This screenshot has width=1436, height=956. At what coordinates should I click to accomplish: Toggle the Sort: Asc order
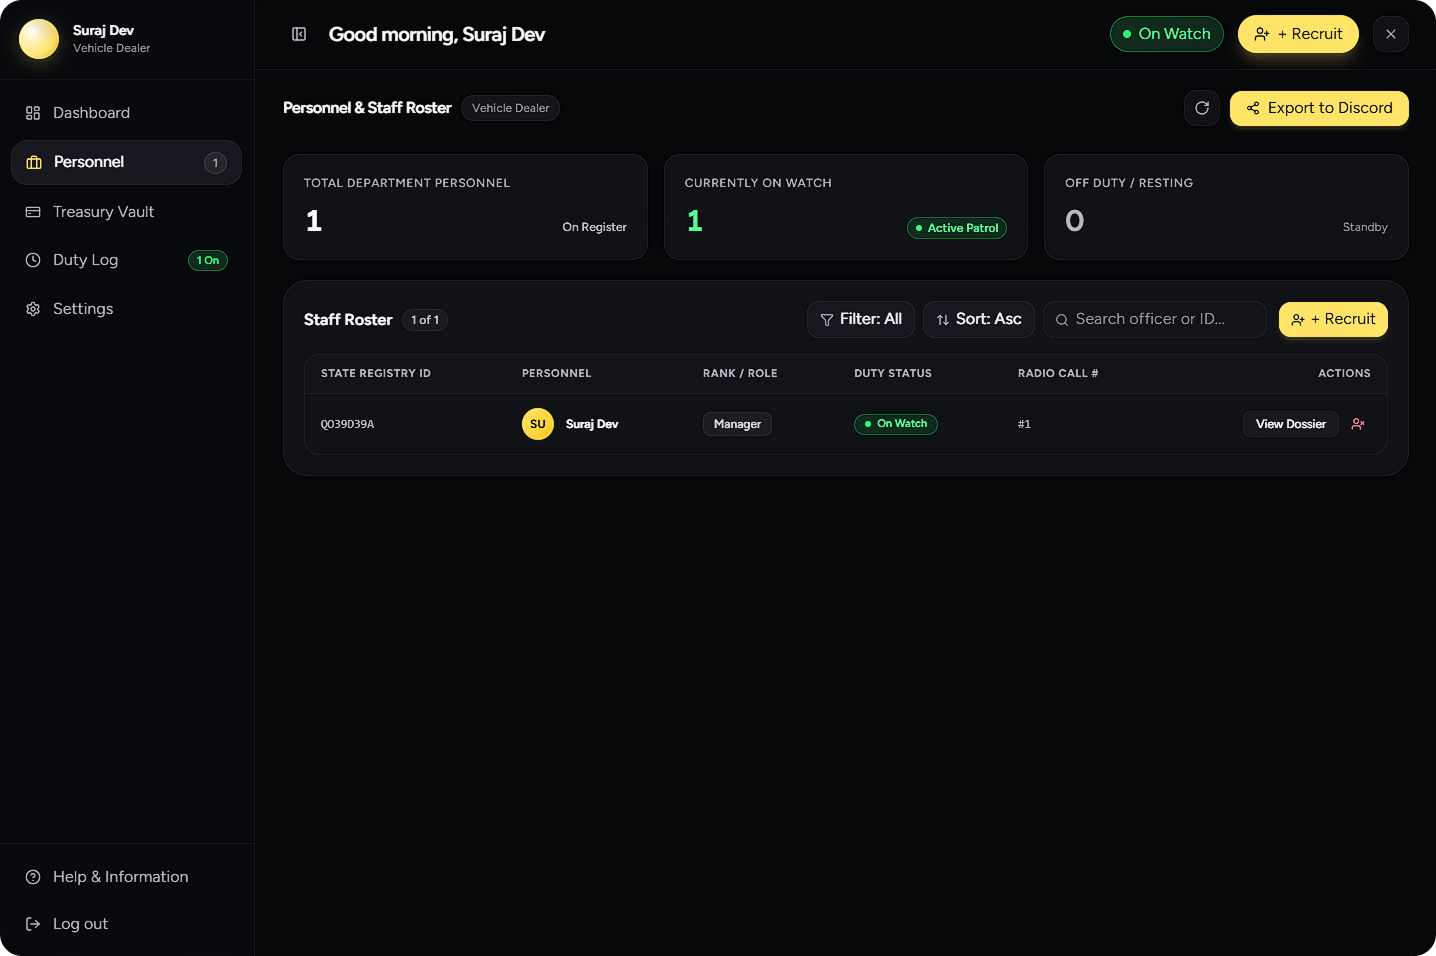[979, 319]
